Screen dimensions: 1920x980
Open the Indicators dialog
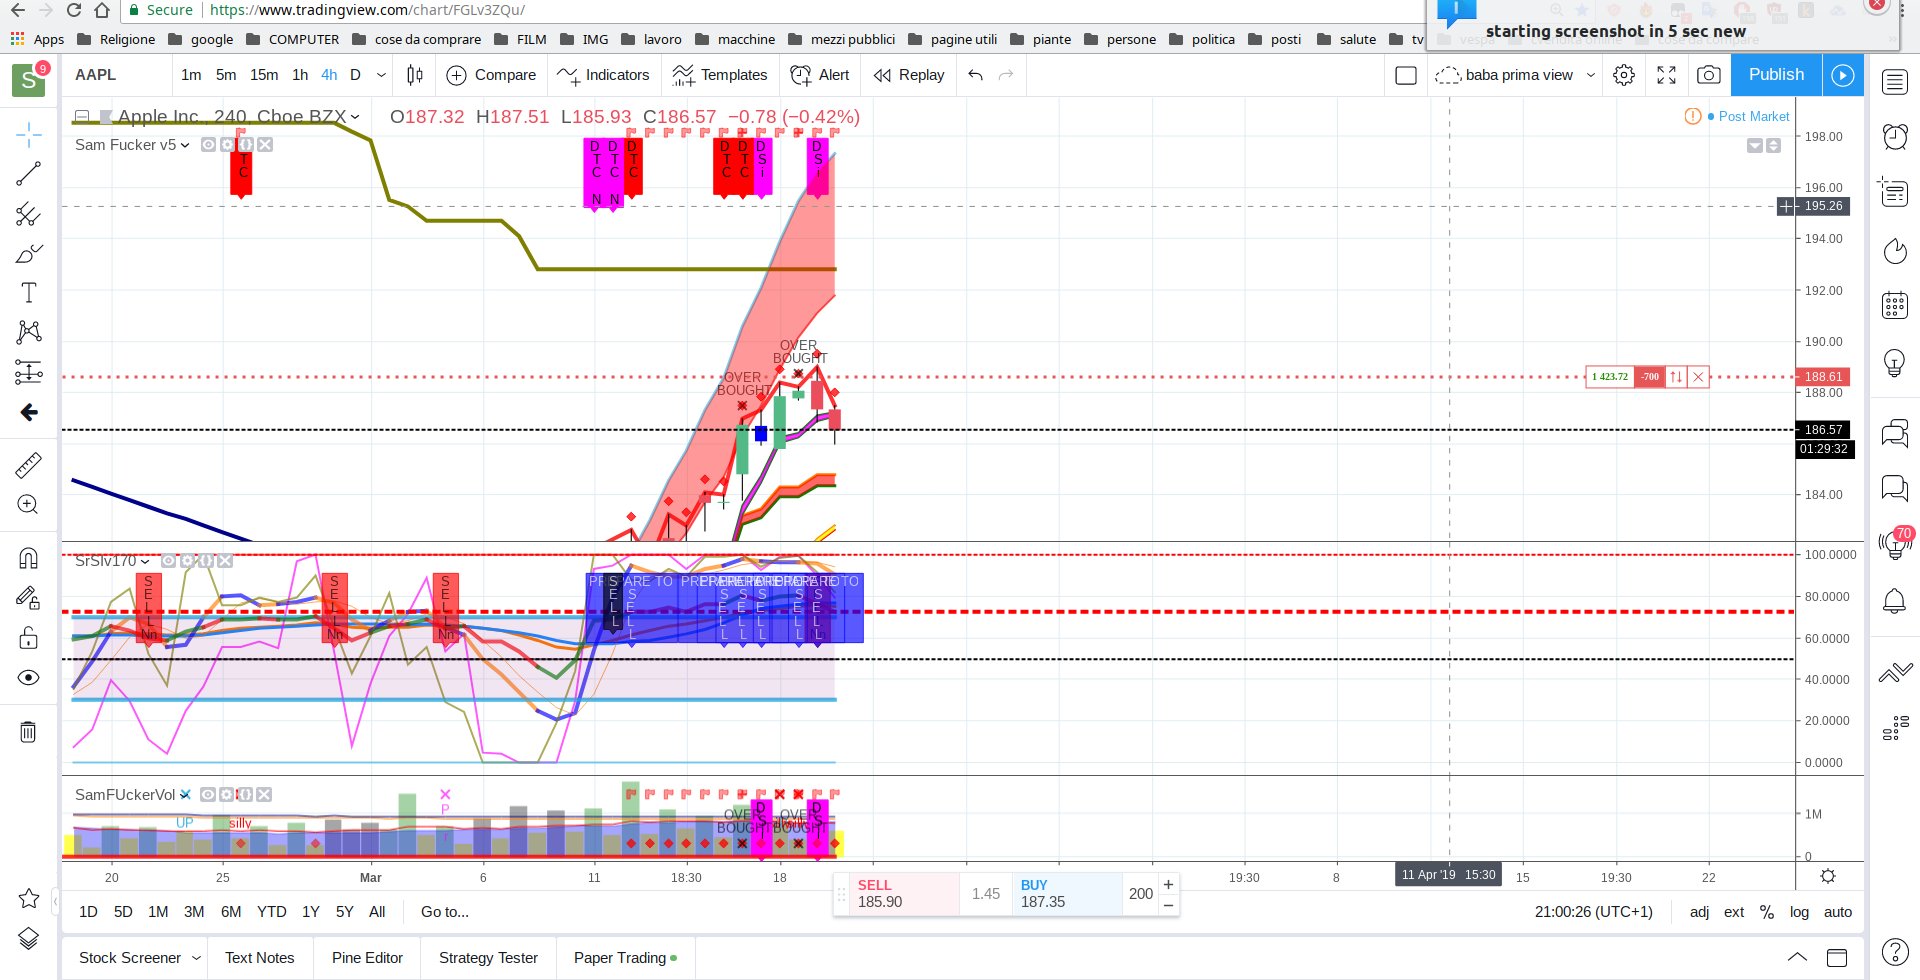[603, 75]
